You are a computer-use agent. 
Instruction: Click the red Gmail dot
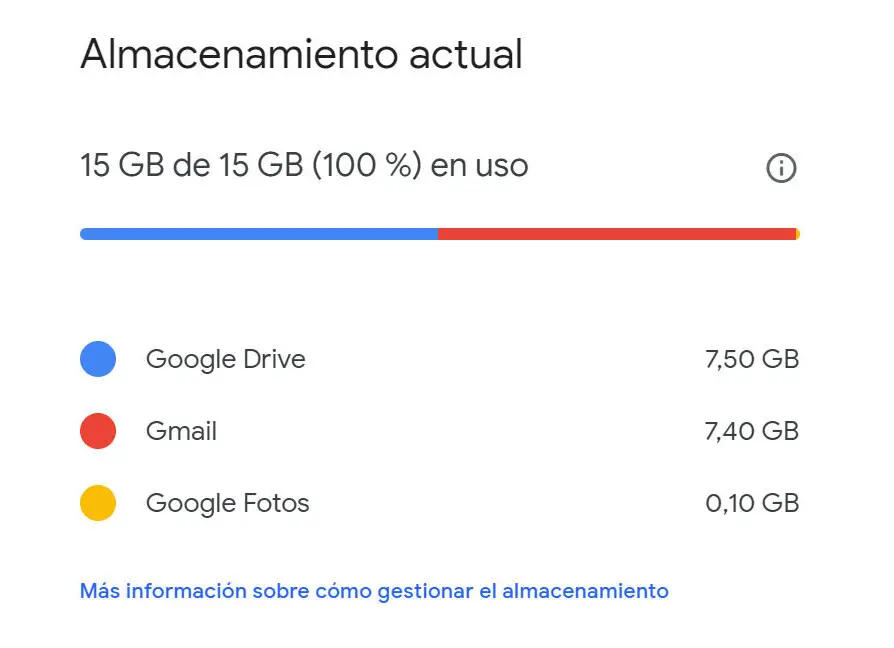click(98, 431)
